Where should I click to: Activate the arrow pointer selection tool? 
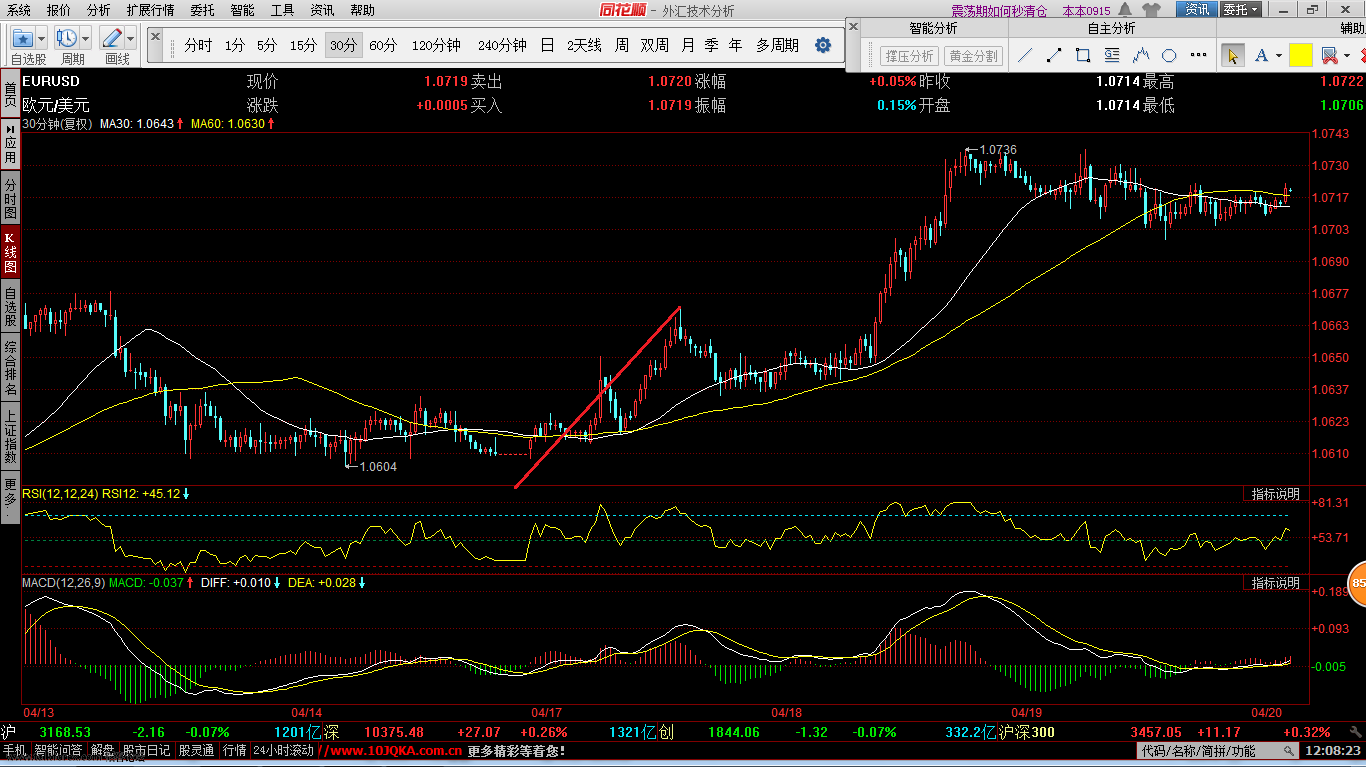pos(1232,56)
